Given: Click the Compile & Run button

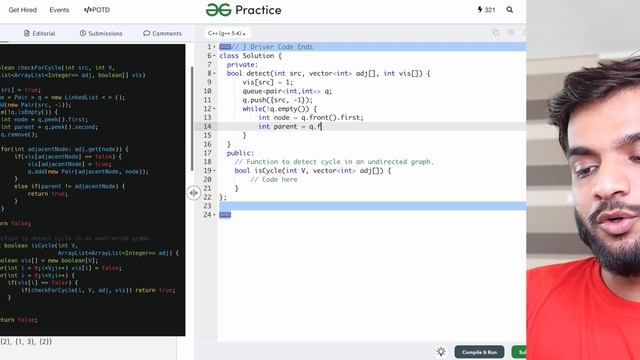Looking at the screenshot, I should [x=479, y=352].
